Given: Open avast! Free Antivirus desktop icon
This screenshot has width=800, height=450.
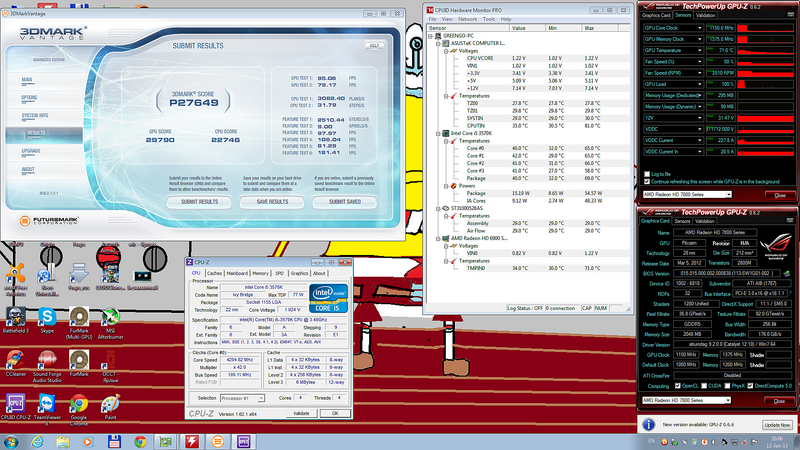Looking at the screenshot, I should point(15,278).
